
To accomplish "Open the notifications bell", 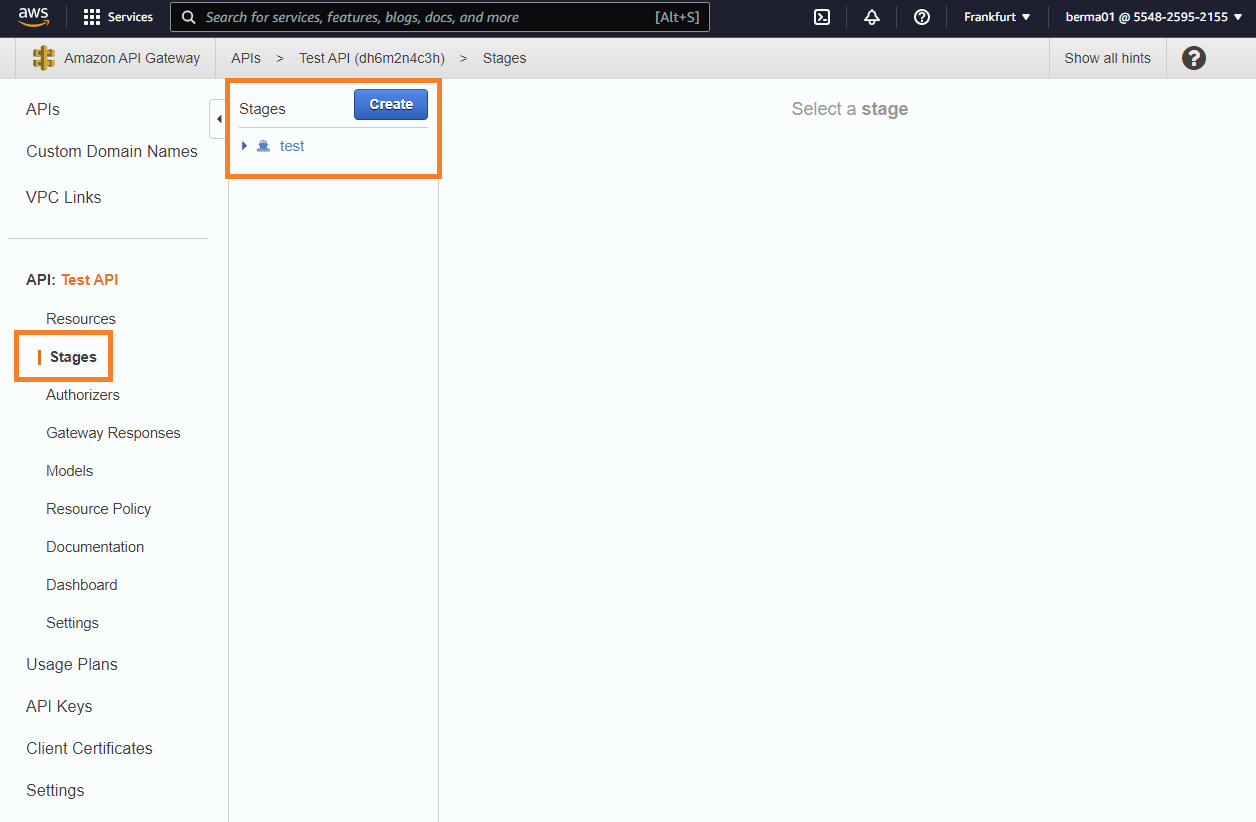I will (x=871, y=17).
